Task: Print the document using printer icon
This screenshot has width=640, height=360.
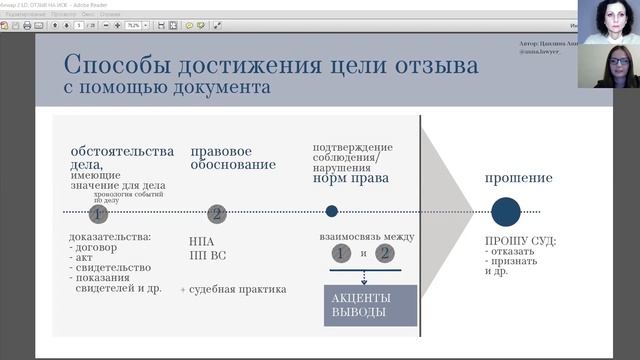Action: (27, 26)
